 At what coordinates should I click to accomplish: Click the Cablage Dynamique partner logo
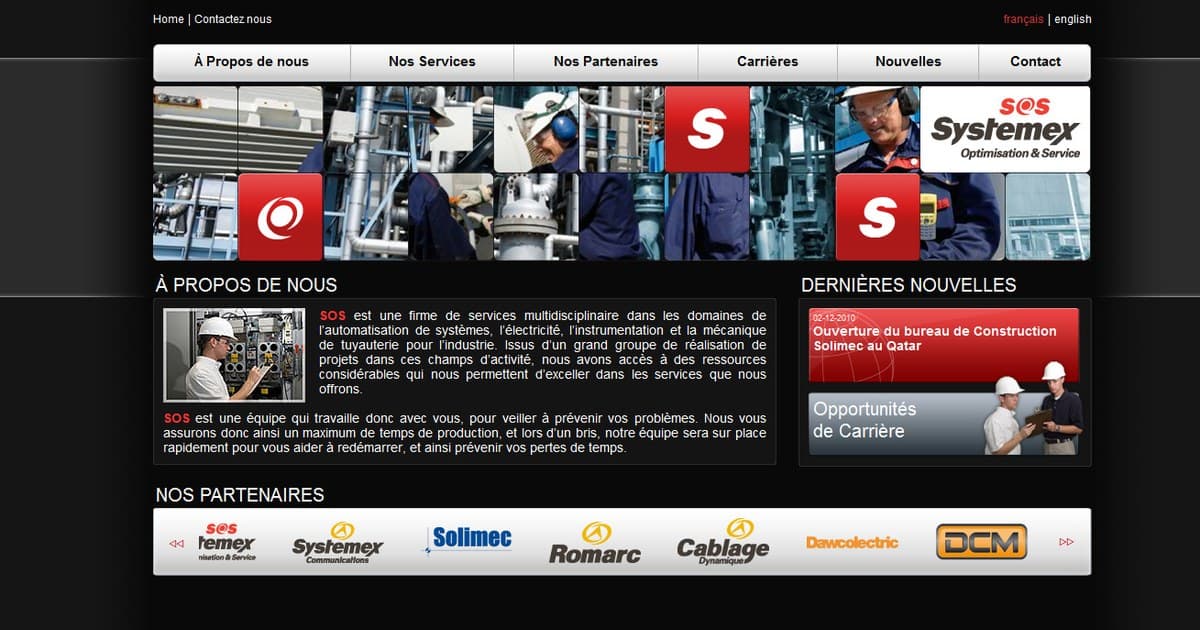pos(723,542)
